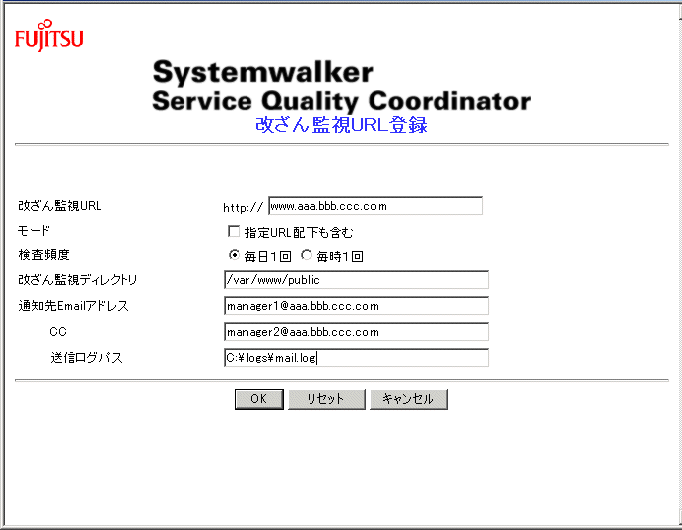Click the モード label

(x=35, y=231)
